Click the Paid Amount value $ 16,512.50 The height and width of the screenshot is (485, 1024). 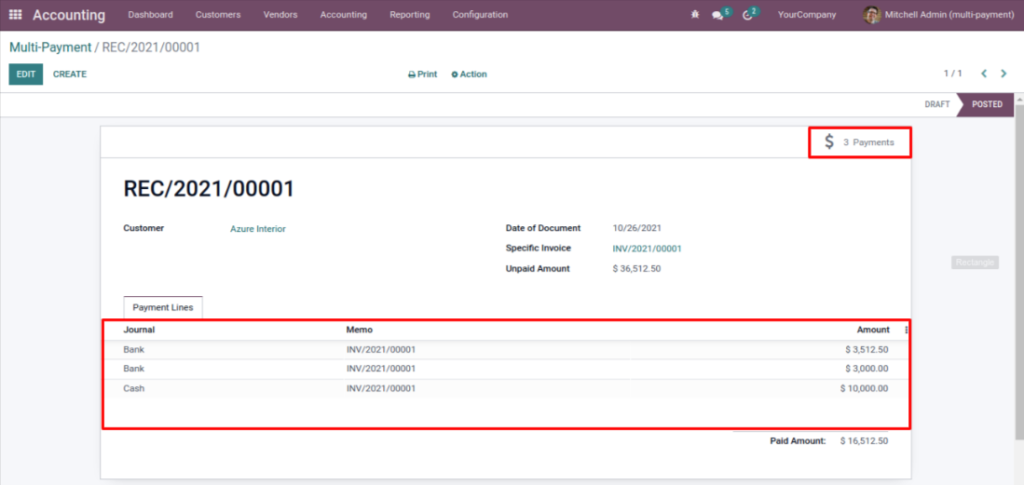click(x=864, y=441)
